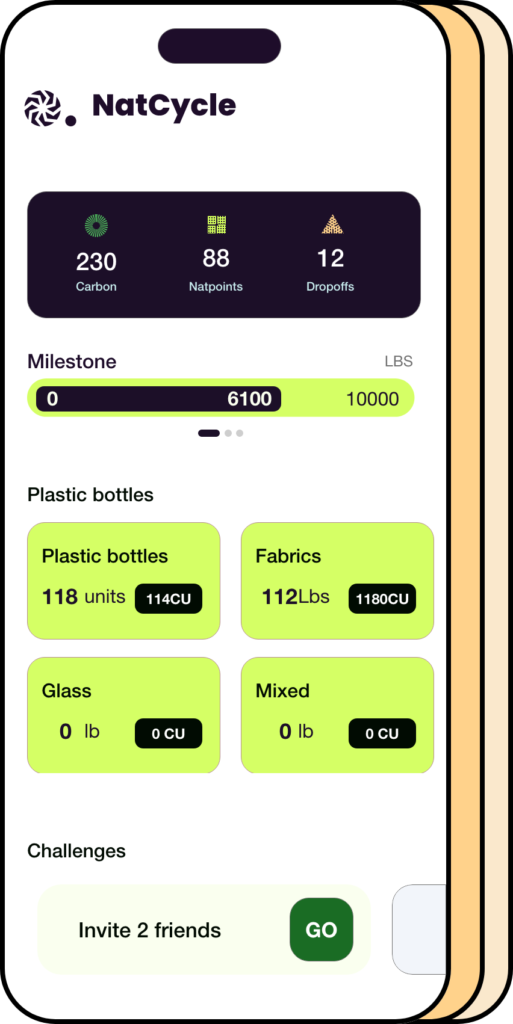Viewport: 513px width, 1024px height.
Task: Tap the 1180CU badge on Fabrics
Action: pos(382,599)
